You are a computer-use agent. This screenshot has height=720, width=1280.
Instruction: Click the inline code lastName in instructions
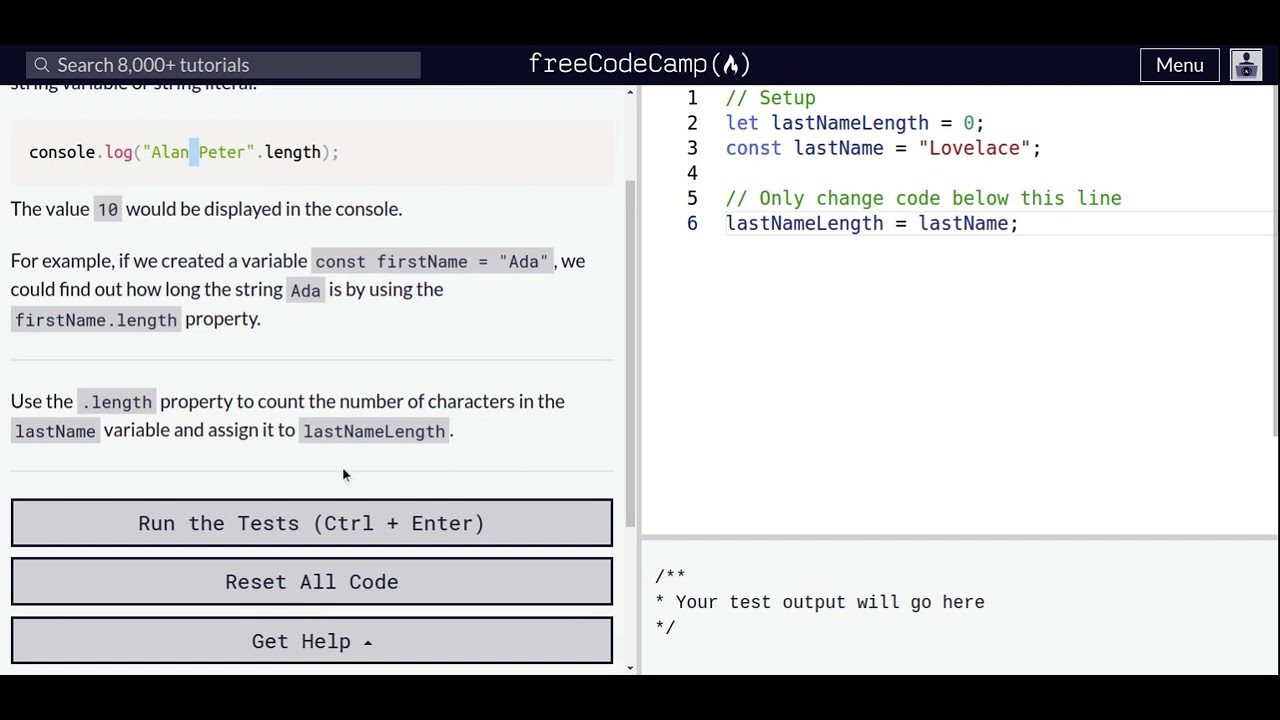[x=55, y=431]
